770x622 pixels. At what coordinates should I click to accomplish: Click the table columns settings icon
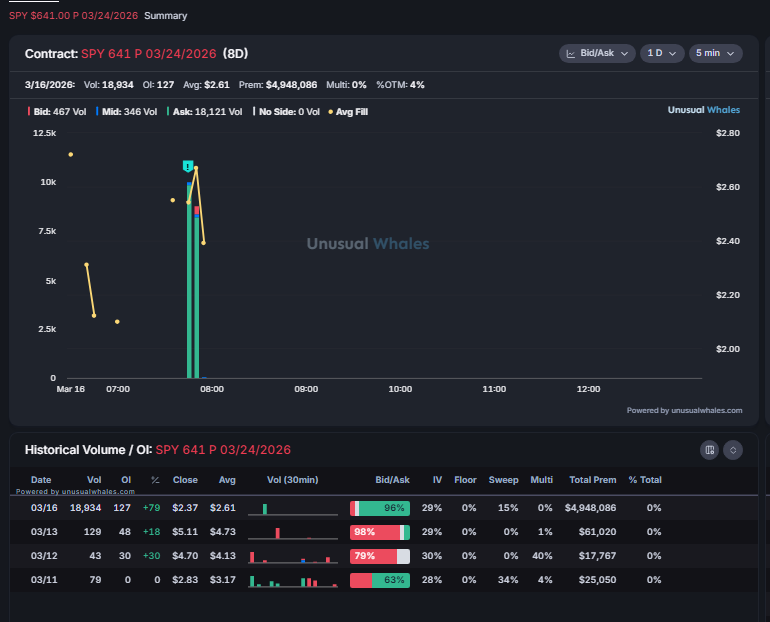[x=710, y=450]
